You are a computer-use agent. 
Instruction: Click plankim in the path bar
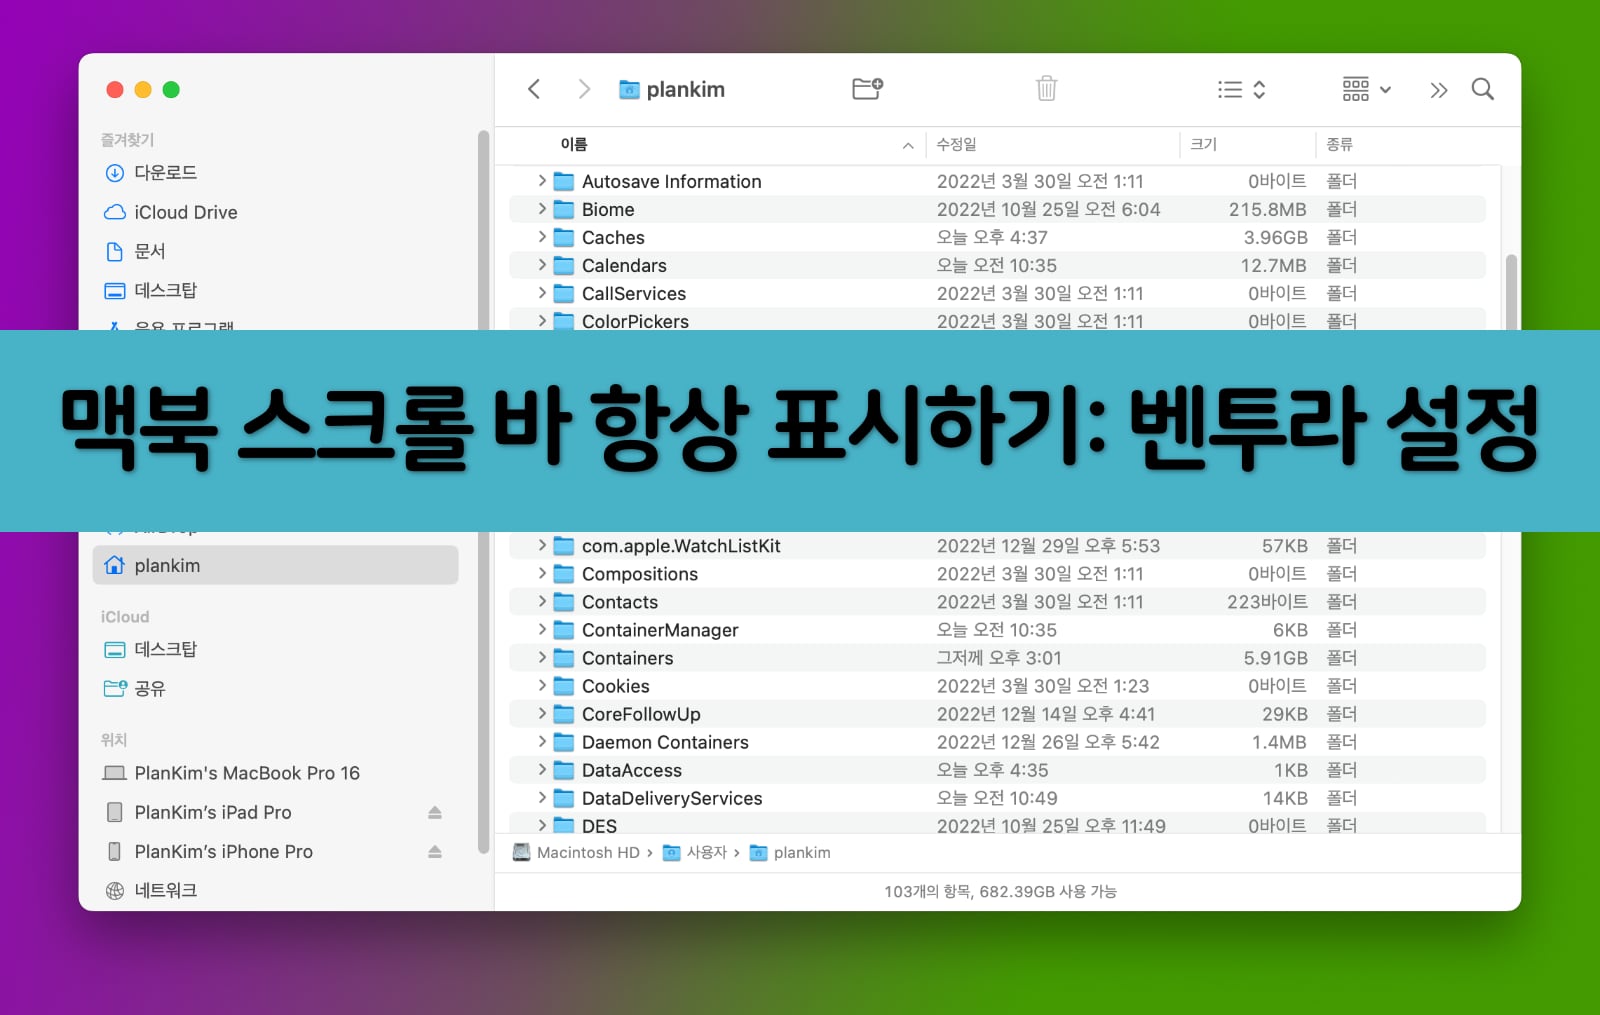tap(790, 852)
